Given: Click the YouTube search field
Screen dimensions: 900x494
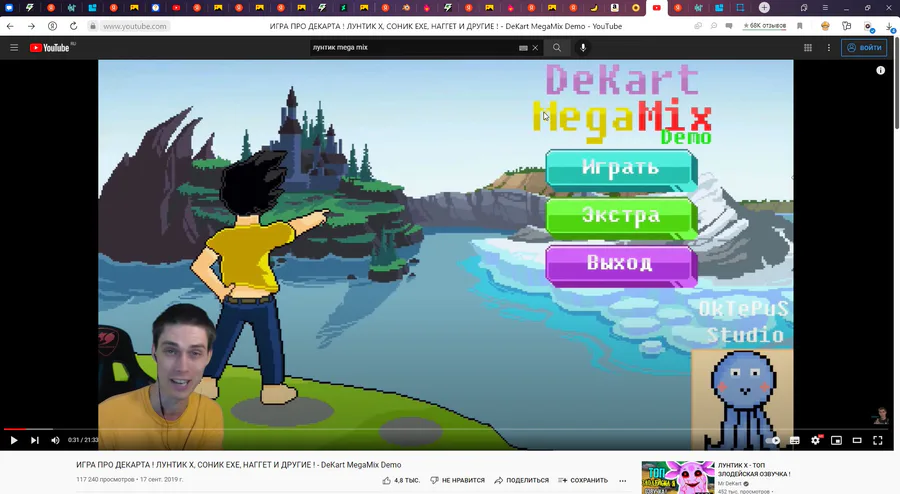Looking at the screenshot, I should pos(413,48).
